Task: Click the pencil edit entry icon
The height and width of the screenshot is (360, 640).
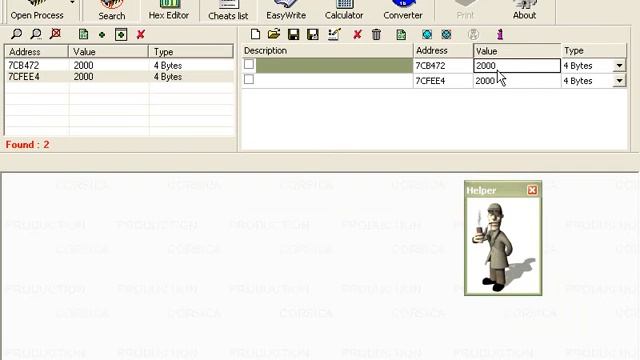Action: click(334, 34)
